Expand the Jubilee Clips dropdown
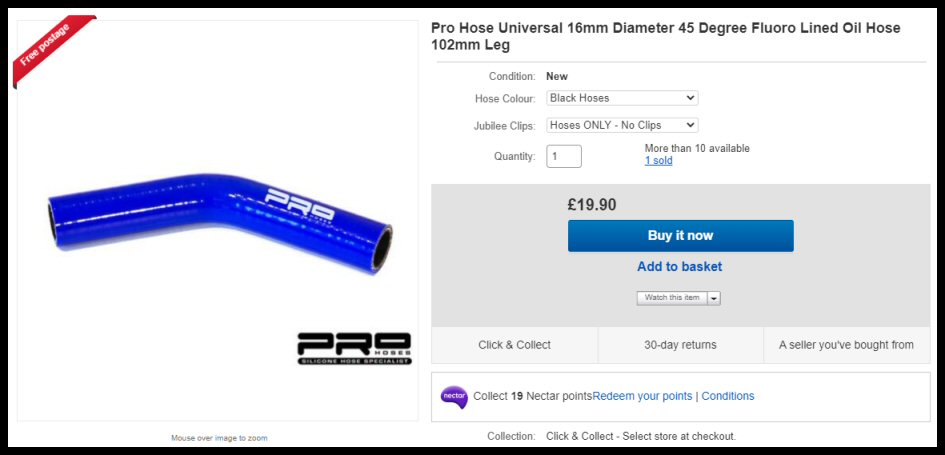The height and width of the screenshot is (455, 945). (622, 125)
